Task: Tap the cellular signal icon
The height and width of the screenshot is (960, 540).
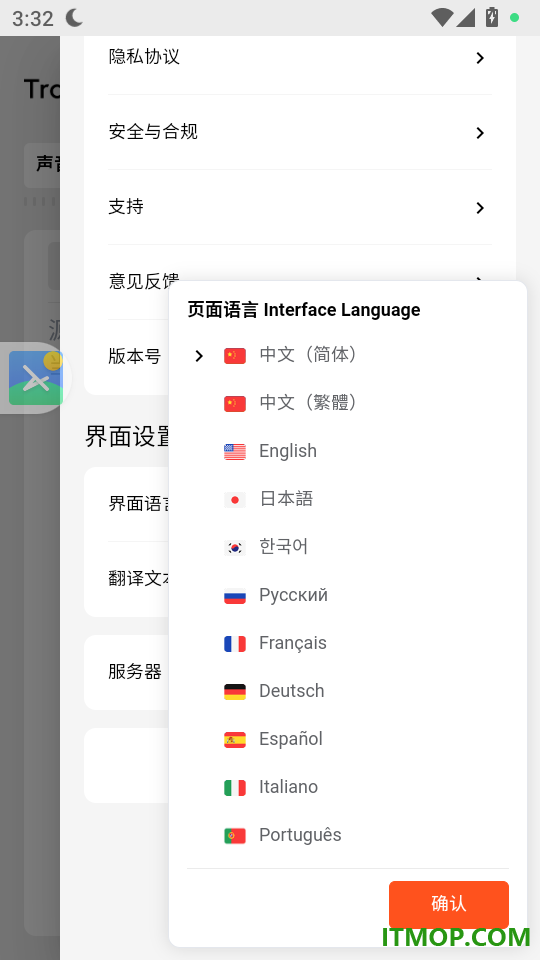Action: click(x=466, y=17)
